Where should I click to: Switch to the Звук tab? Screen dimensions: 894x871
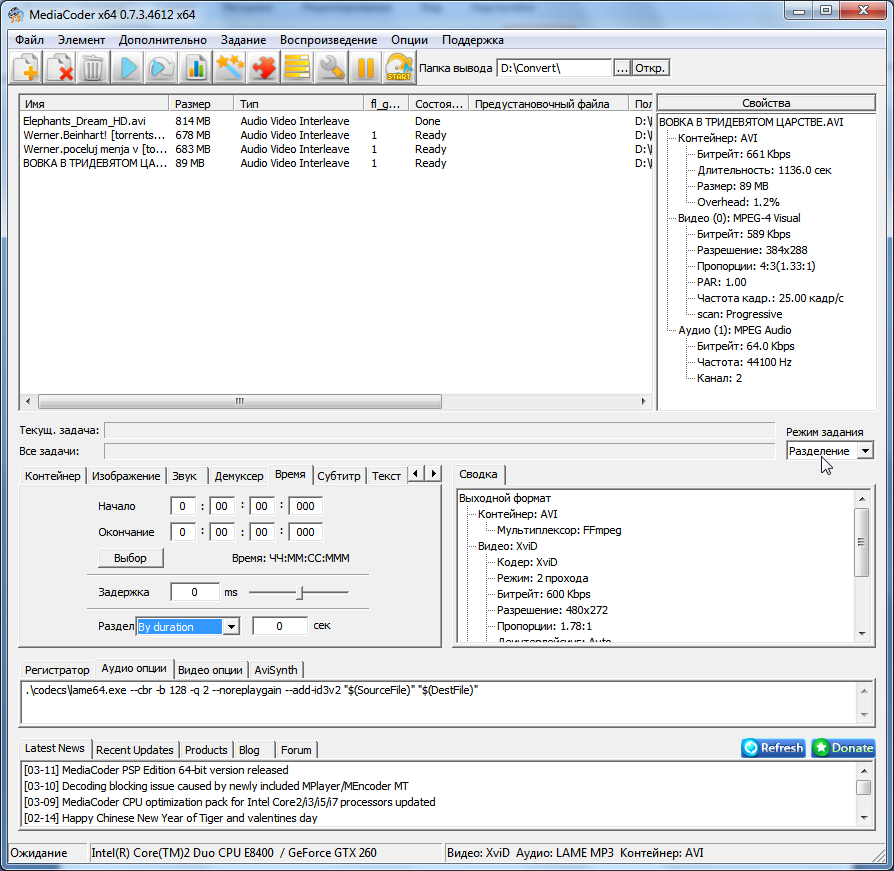coord(184,476)
